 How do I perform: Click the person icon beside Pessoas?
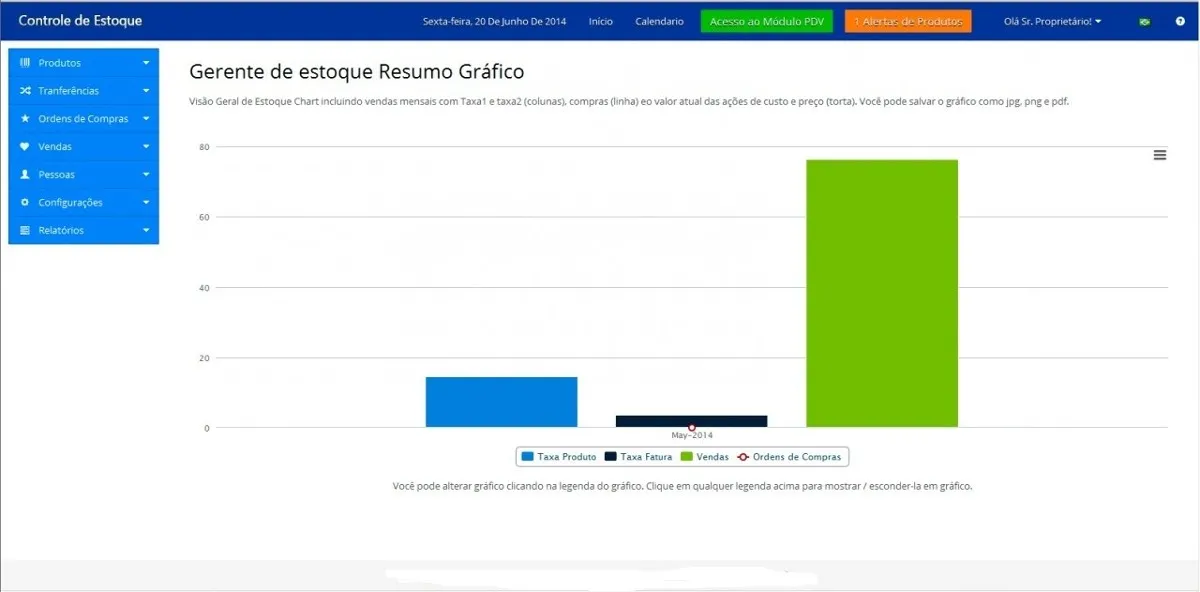[x=25, y=175]
